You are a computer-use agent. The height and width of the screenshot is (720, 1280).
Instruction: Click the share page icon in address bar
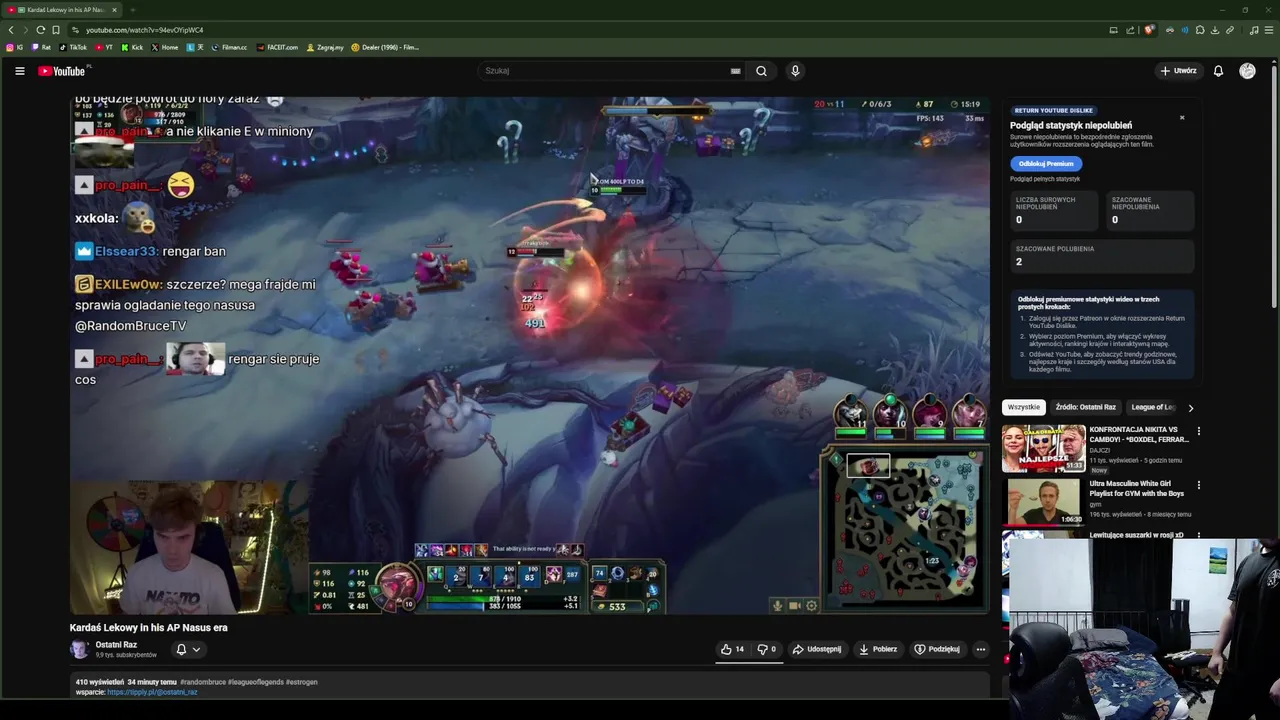1130,30
